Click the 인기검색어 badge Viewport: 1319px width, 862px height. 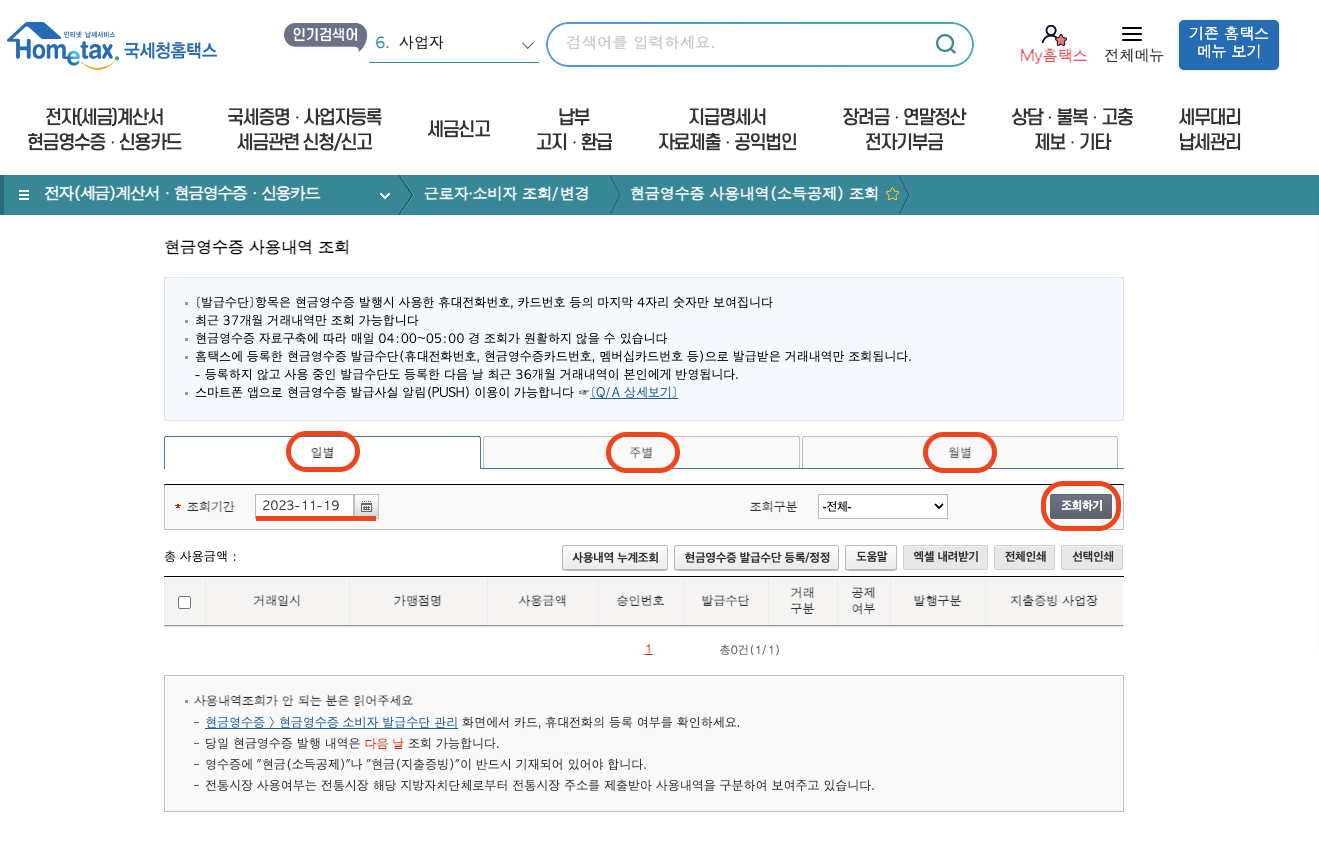324,33
